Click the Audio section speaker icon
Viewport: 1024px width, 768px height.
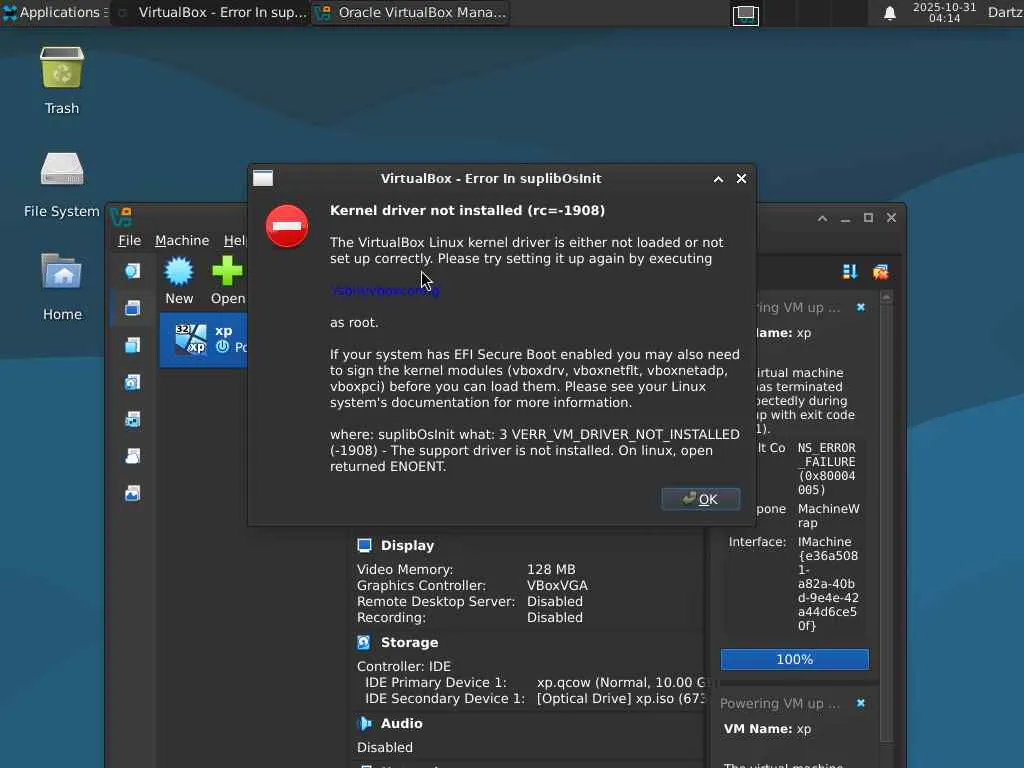[364, 724]
